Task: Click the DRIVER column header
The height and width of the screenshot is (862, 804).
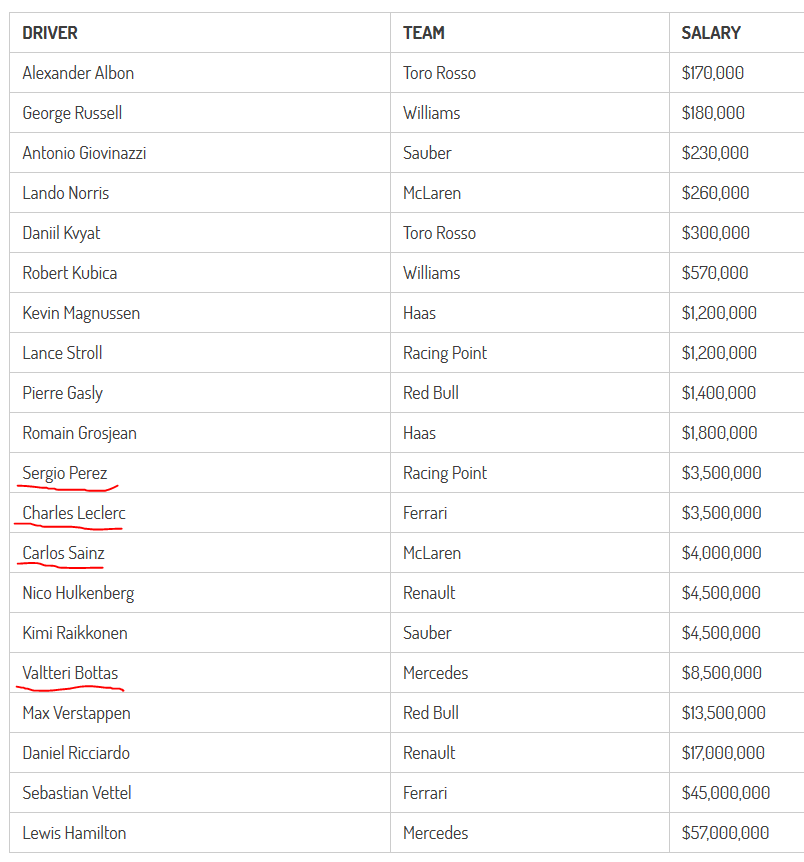Action: point(50,33)
